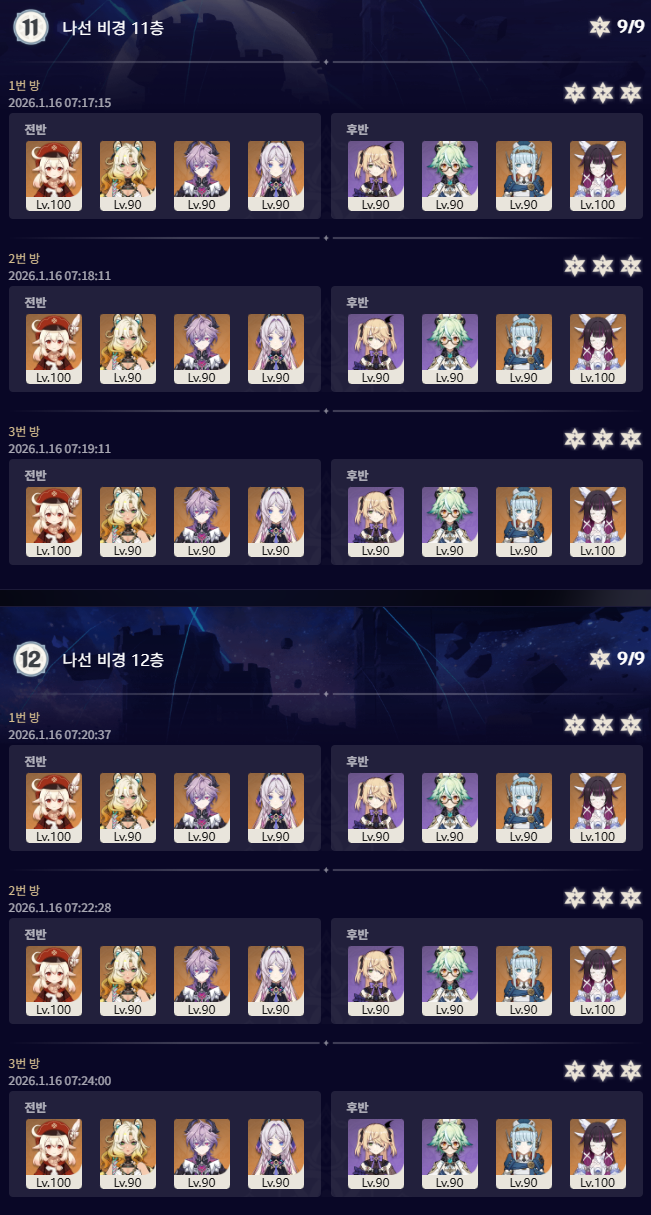Click the '전반' label in the 07:24:00 room
This screenshot has width=651, height=1215.
[36, 1107]
